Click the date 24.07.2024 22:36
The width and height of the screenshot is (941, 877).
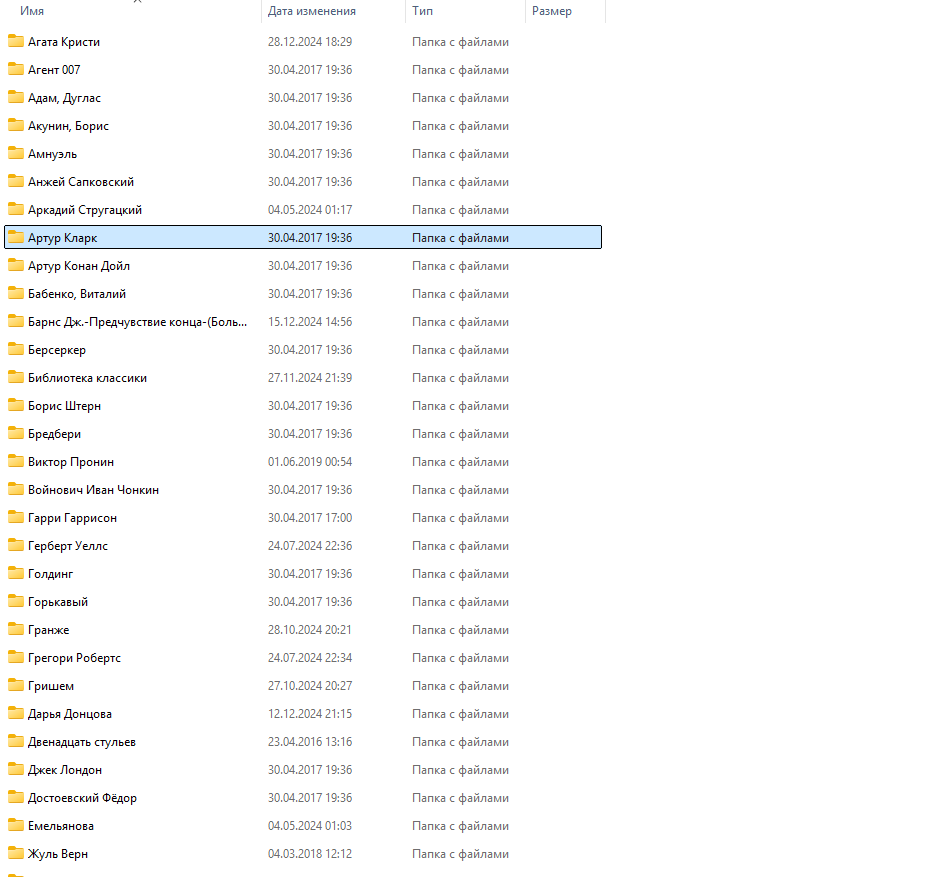click(310, 546)
